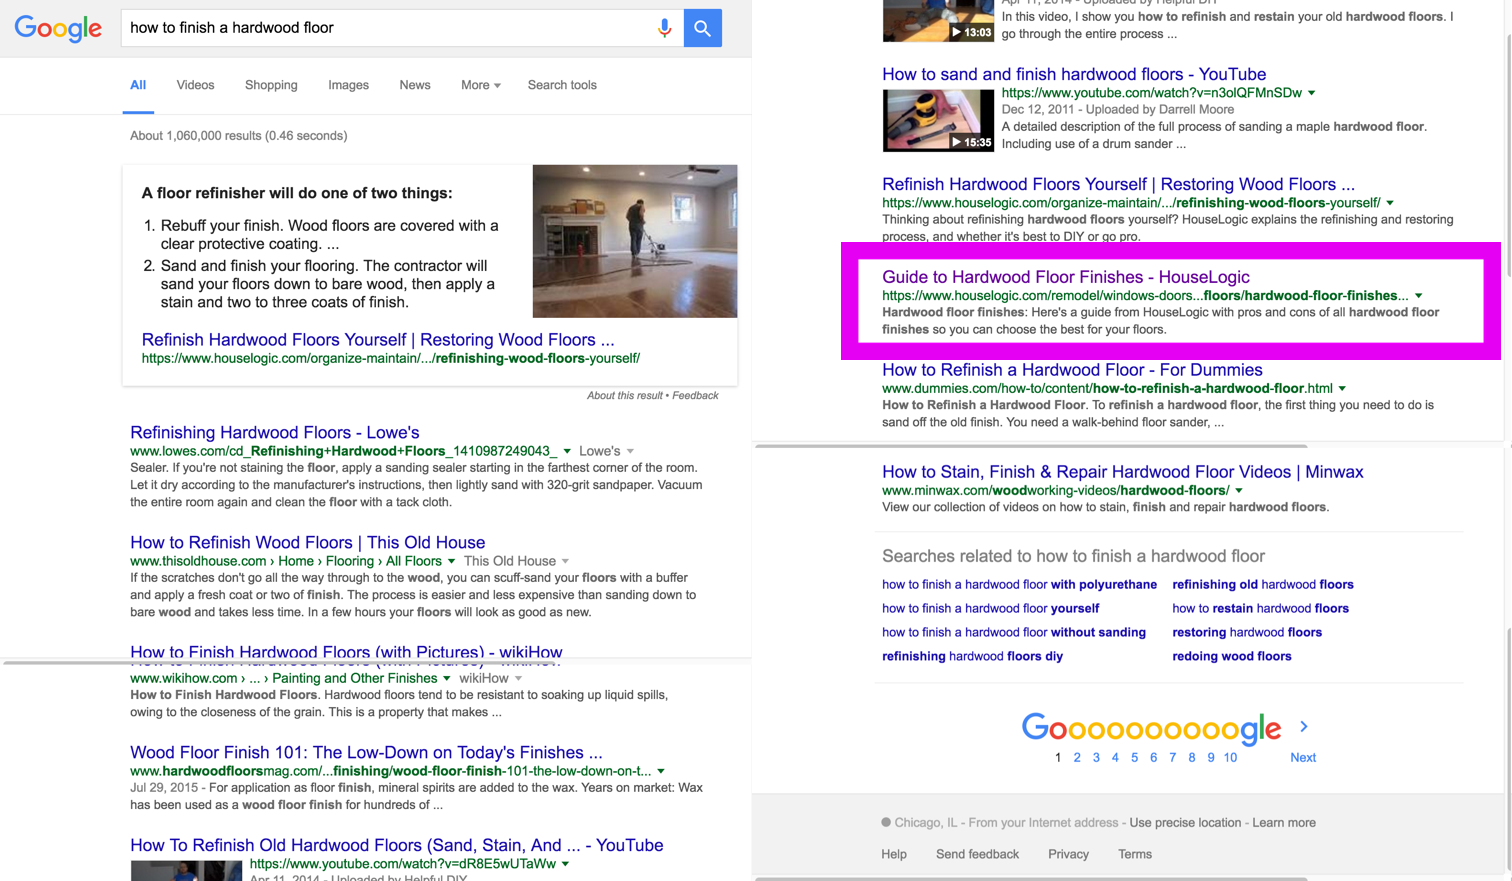Image resolution: width=1512 pixels, height=881 pixels.
Task: Search related: finish hardwood floor without sanding
Action: pyautogui.click(x=1014, y=633)
